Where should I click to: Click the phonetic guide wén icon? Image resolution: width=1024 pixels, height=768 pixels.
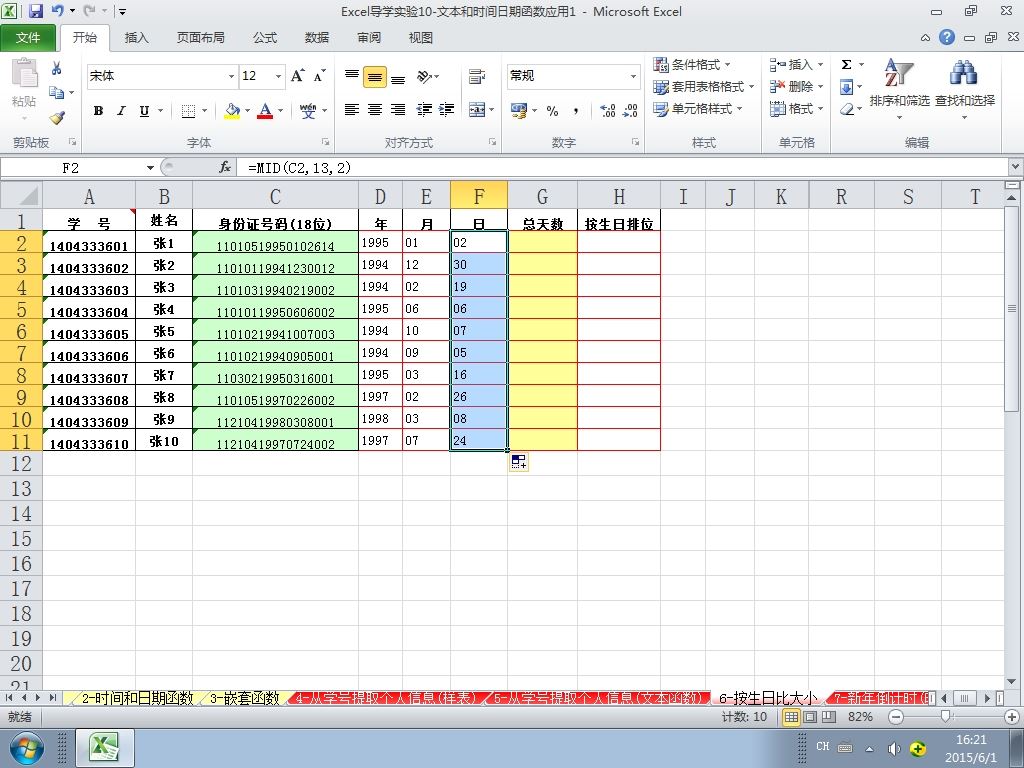click(308, 111)
